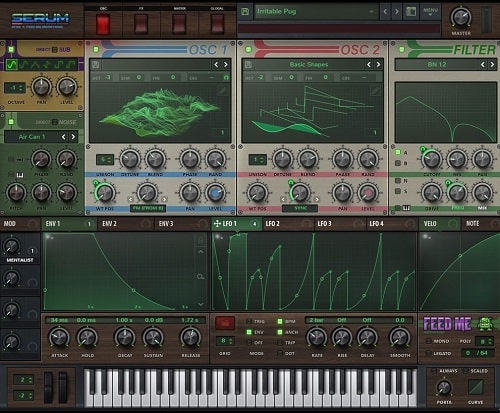
Task: Click the OSC 2 SYNC warp mode label
Action: (x=300, y=209)
